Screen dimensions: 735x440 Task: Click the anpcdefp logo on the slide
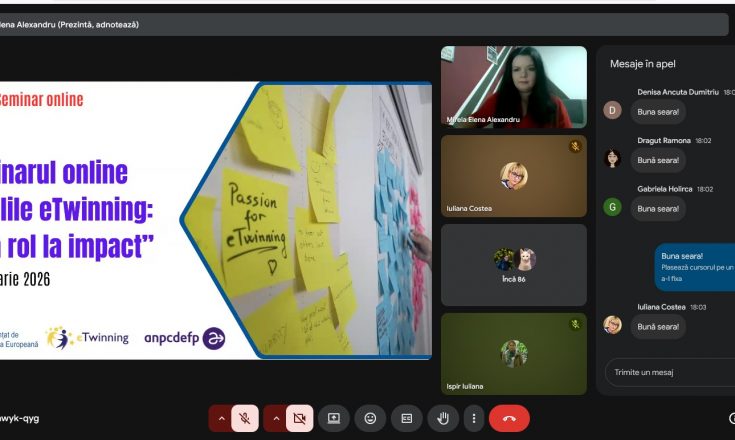pos(185,338)
